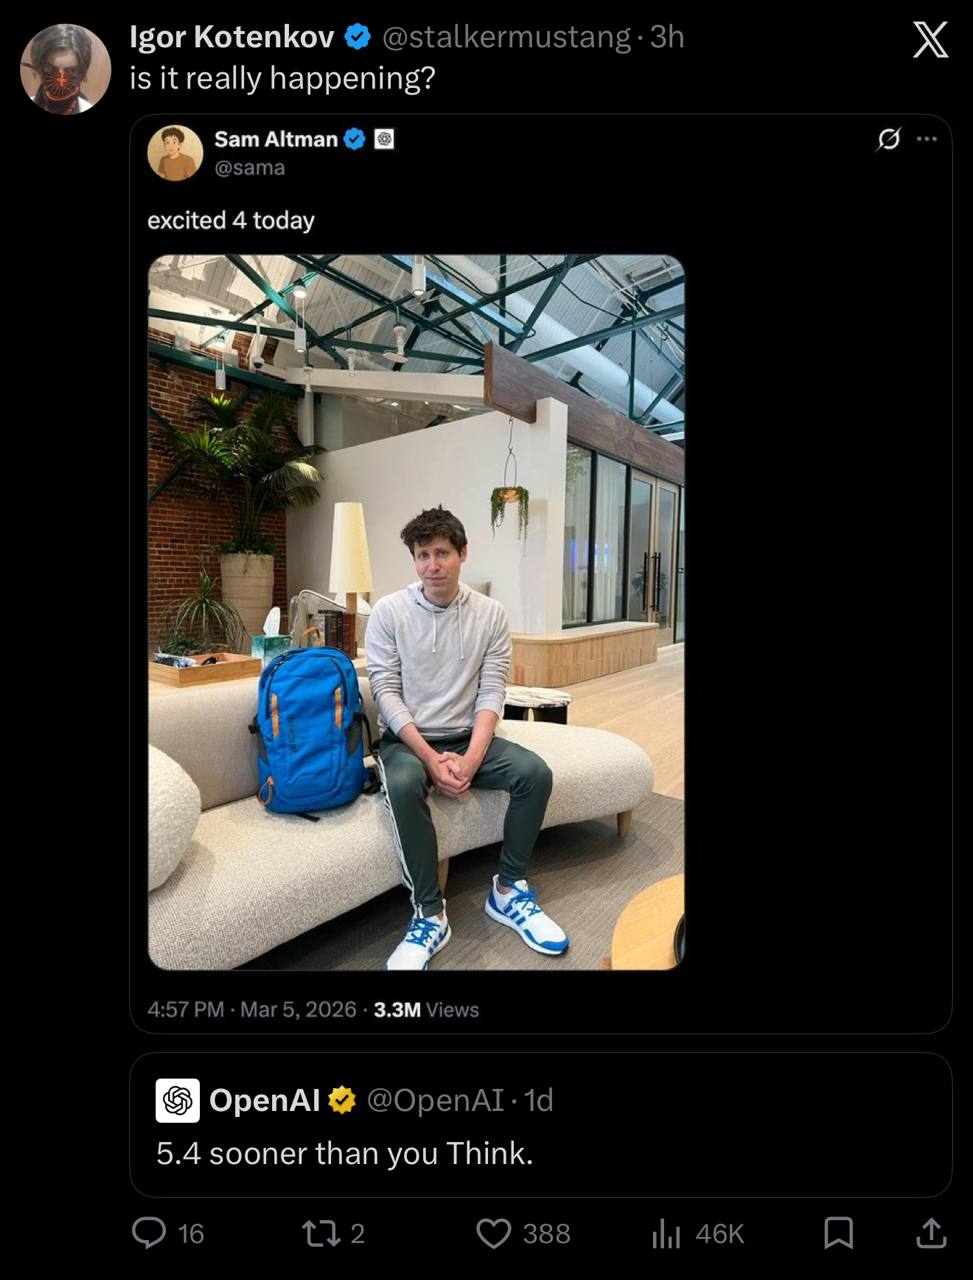Viewport: 973px width, 1280px height.
Task: Click OpenAI affiliation badge beside Sam Altman
Action: (x=384, y=139)
